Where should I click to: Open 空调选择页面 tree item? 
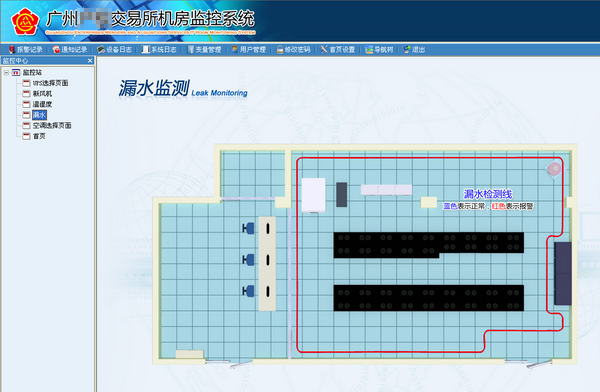click(52, 126)
